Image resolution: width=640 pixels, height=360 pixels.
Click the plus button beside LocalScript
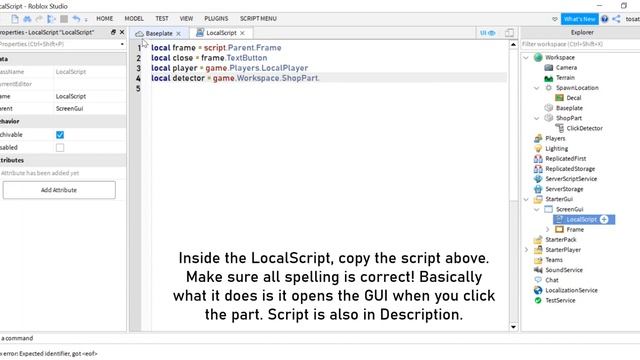(x=604, y=220)
